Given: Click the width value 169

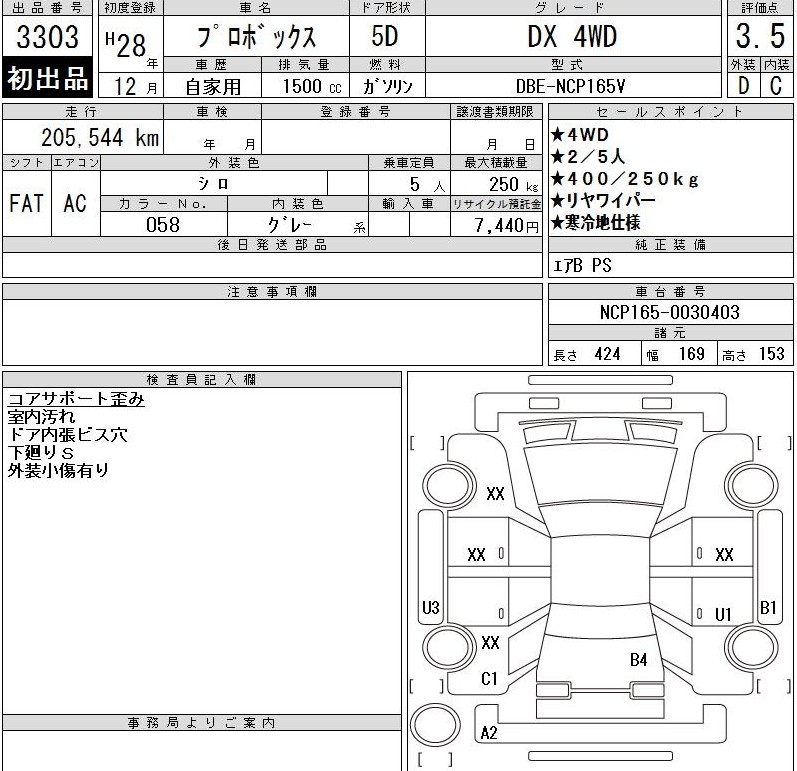Looking at the screenshot, I should pos(692,354).
